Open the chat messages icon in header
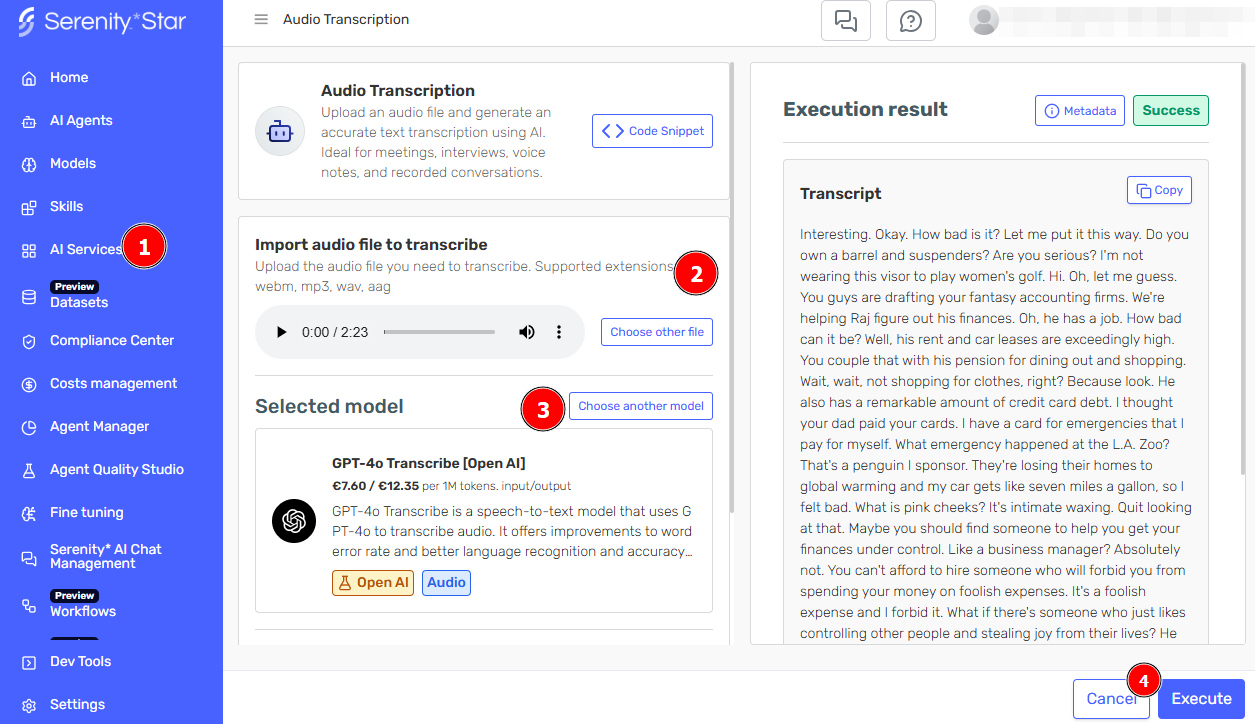Screen dimensions: 1255x724 coord(846,21)
